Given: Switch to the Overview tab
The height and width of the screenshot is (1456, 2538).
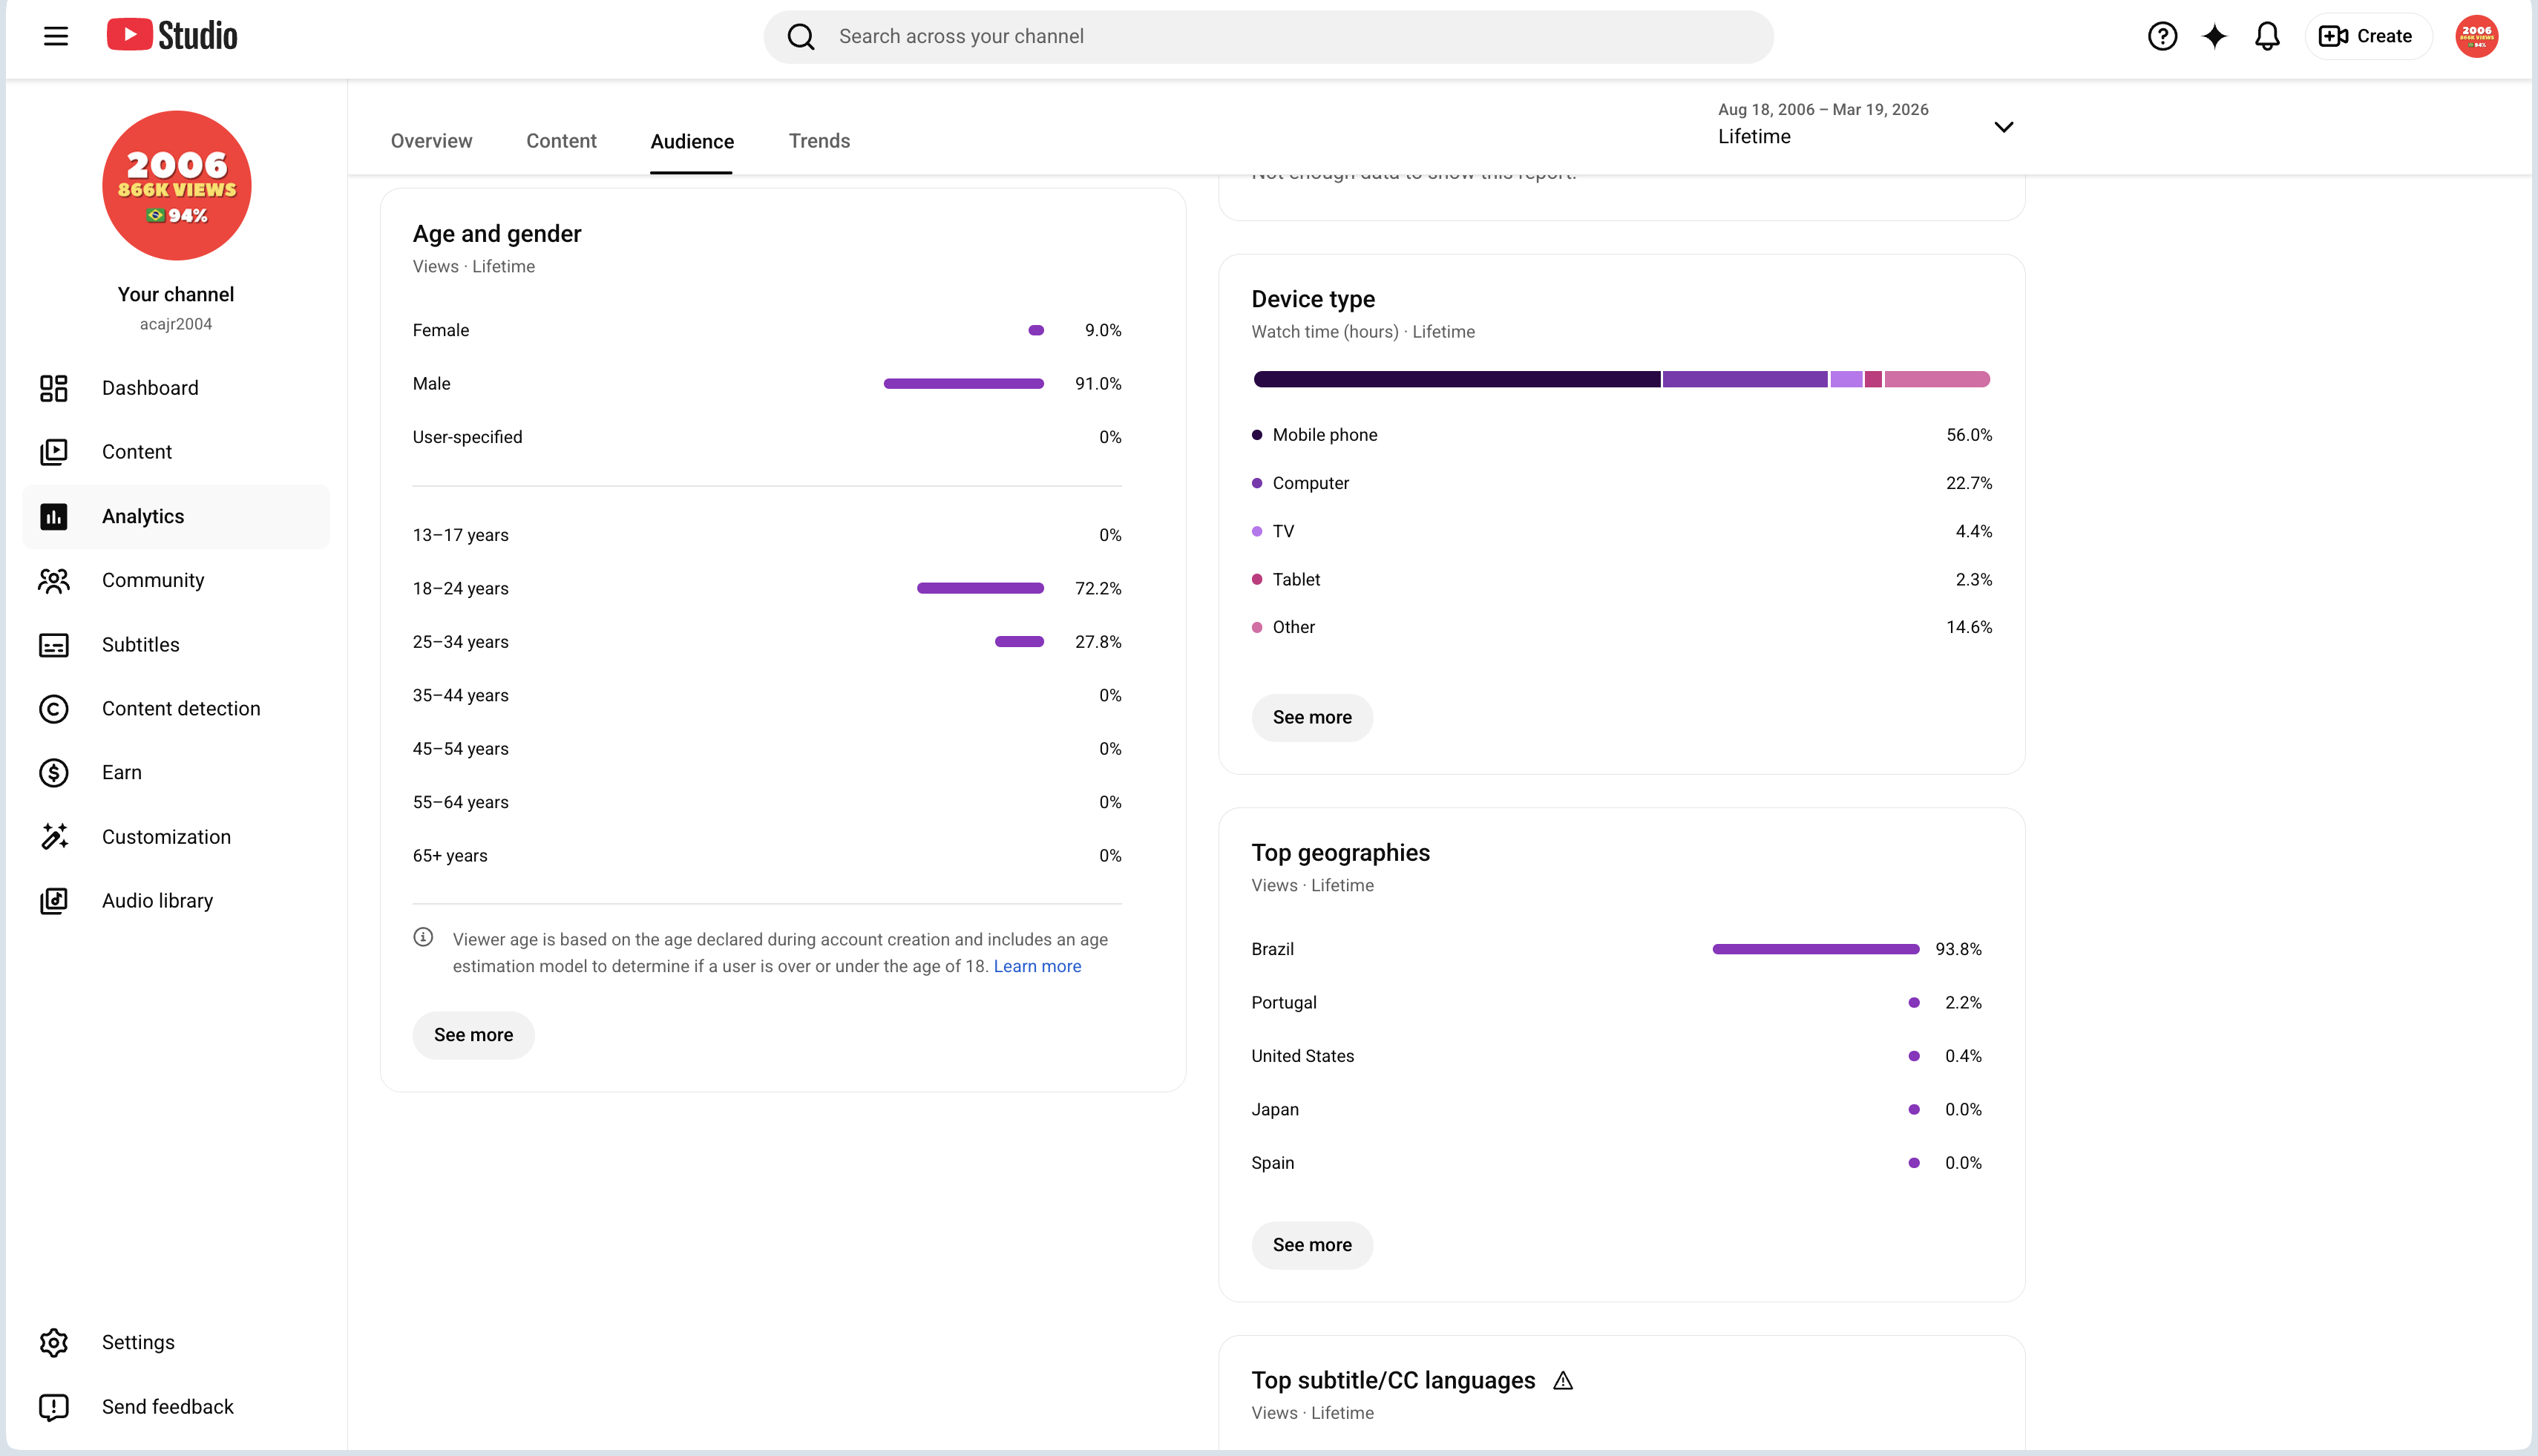Looking at the screenshot, I should click(431, 141).
